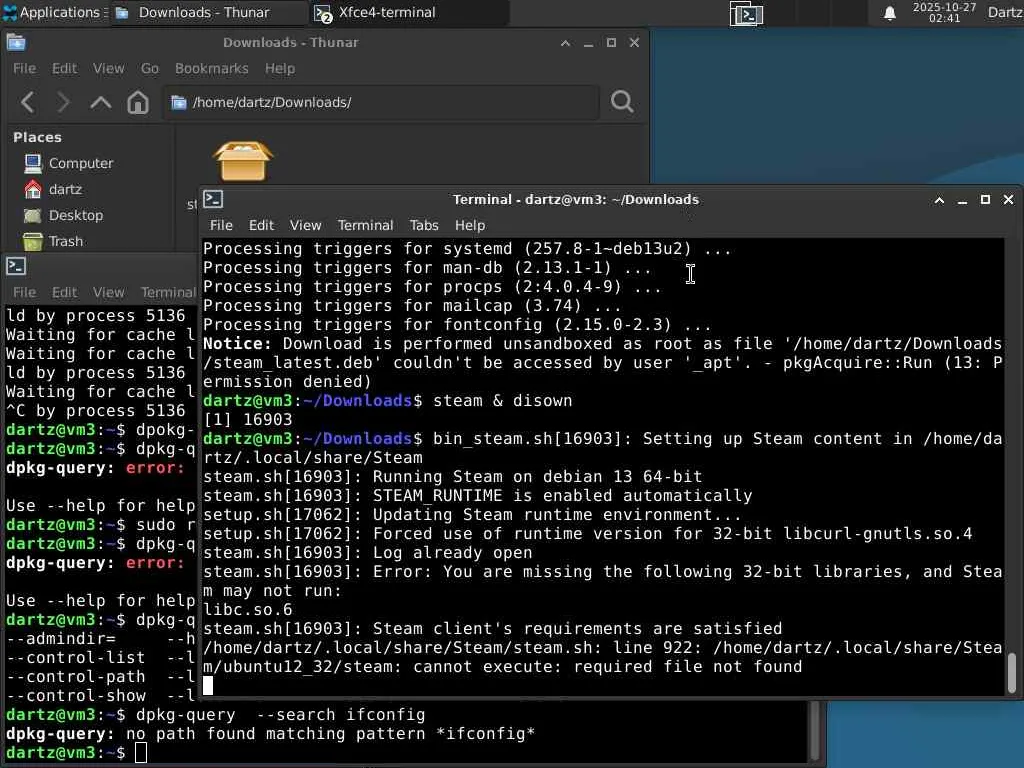The image size is (1024, 768).
Task: Click the 'steam & disown' command text
Action: click(x=503, y=400)
